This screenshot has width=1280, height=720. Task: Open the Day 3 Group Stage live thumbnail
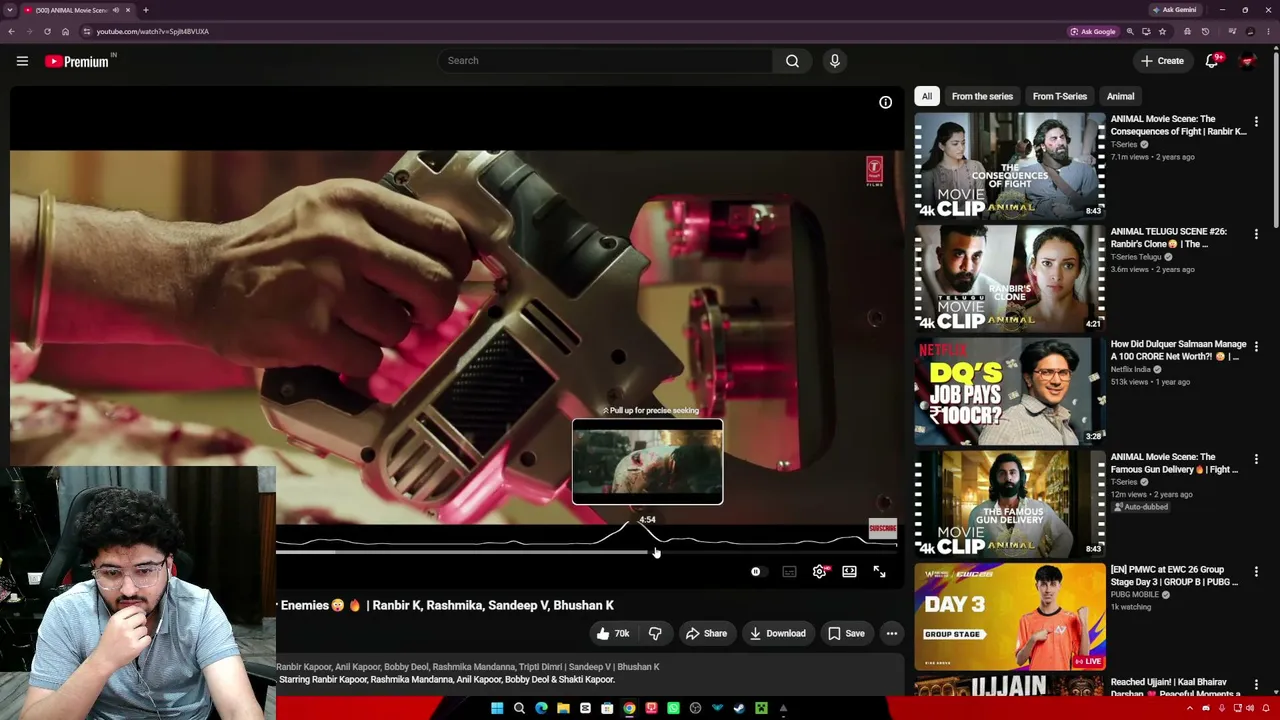point(1010,616)
